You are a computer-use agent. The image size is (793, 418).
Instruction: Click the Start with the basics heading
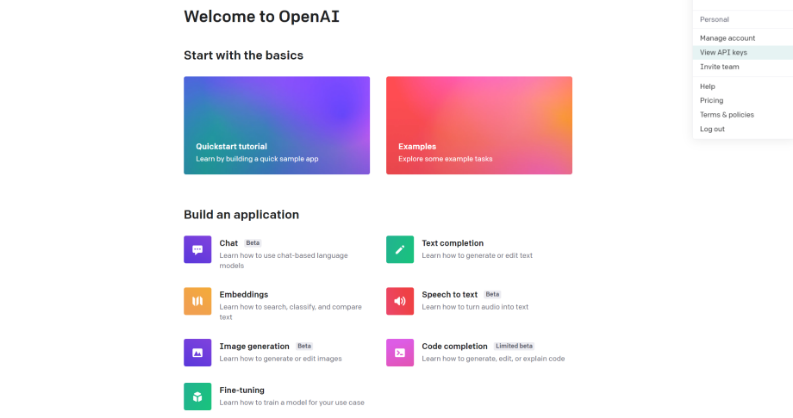243,55
